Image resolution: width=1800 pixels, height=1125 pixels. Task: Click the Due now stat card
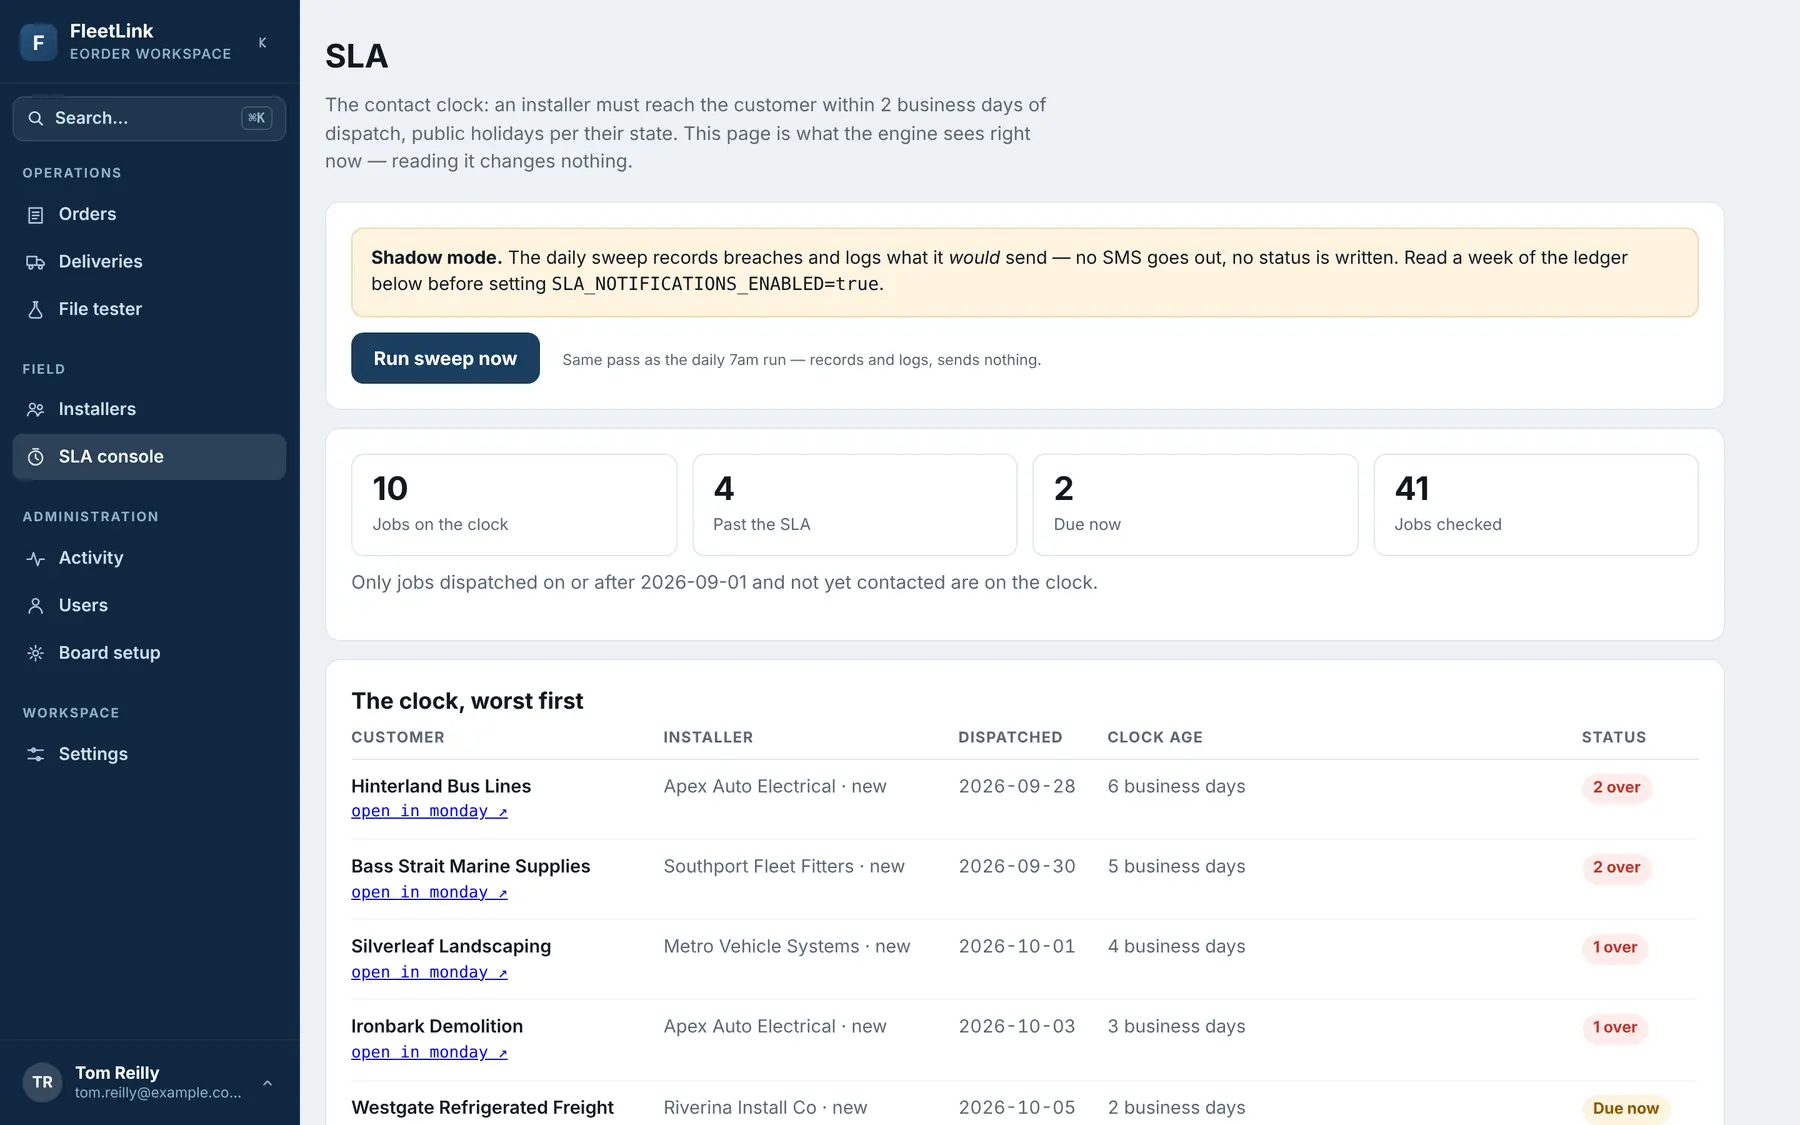(x=1195, y=505)
